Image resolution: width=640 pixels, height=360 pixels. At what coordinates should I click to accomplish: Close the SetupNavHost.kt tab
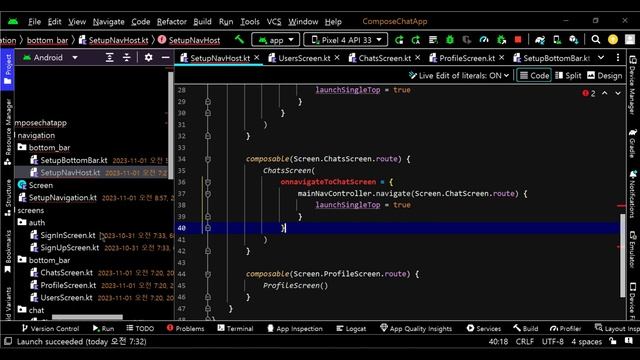(x=257, y=58)
